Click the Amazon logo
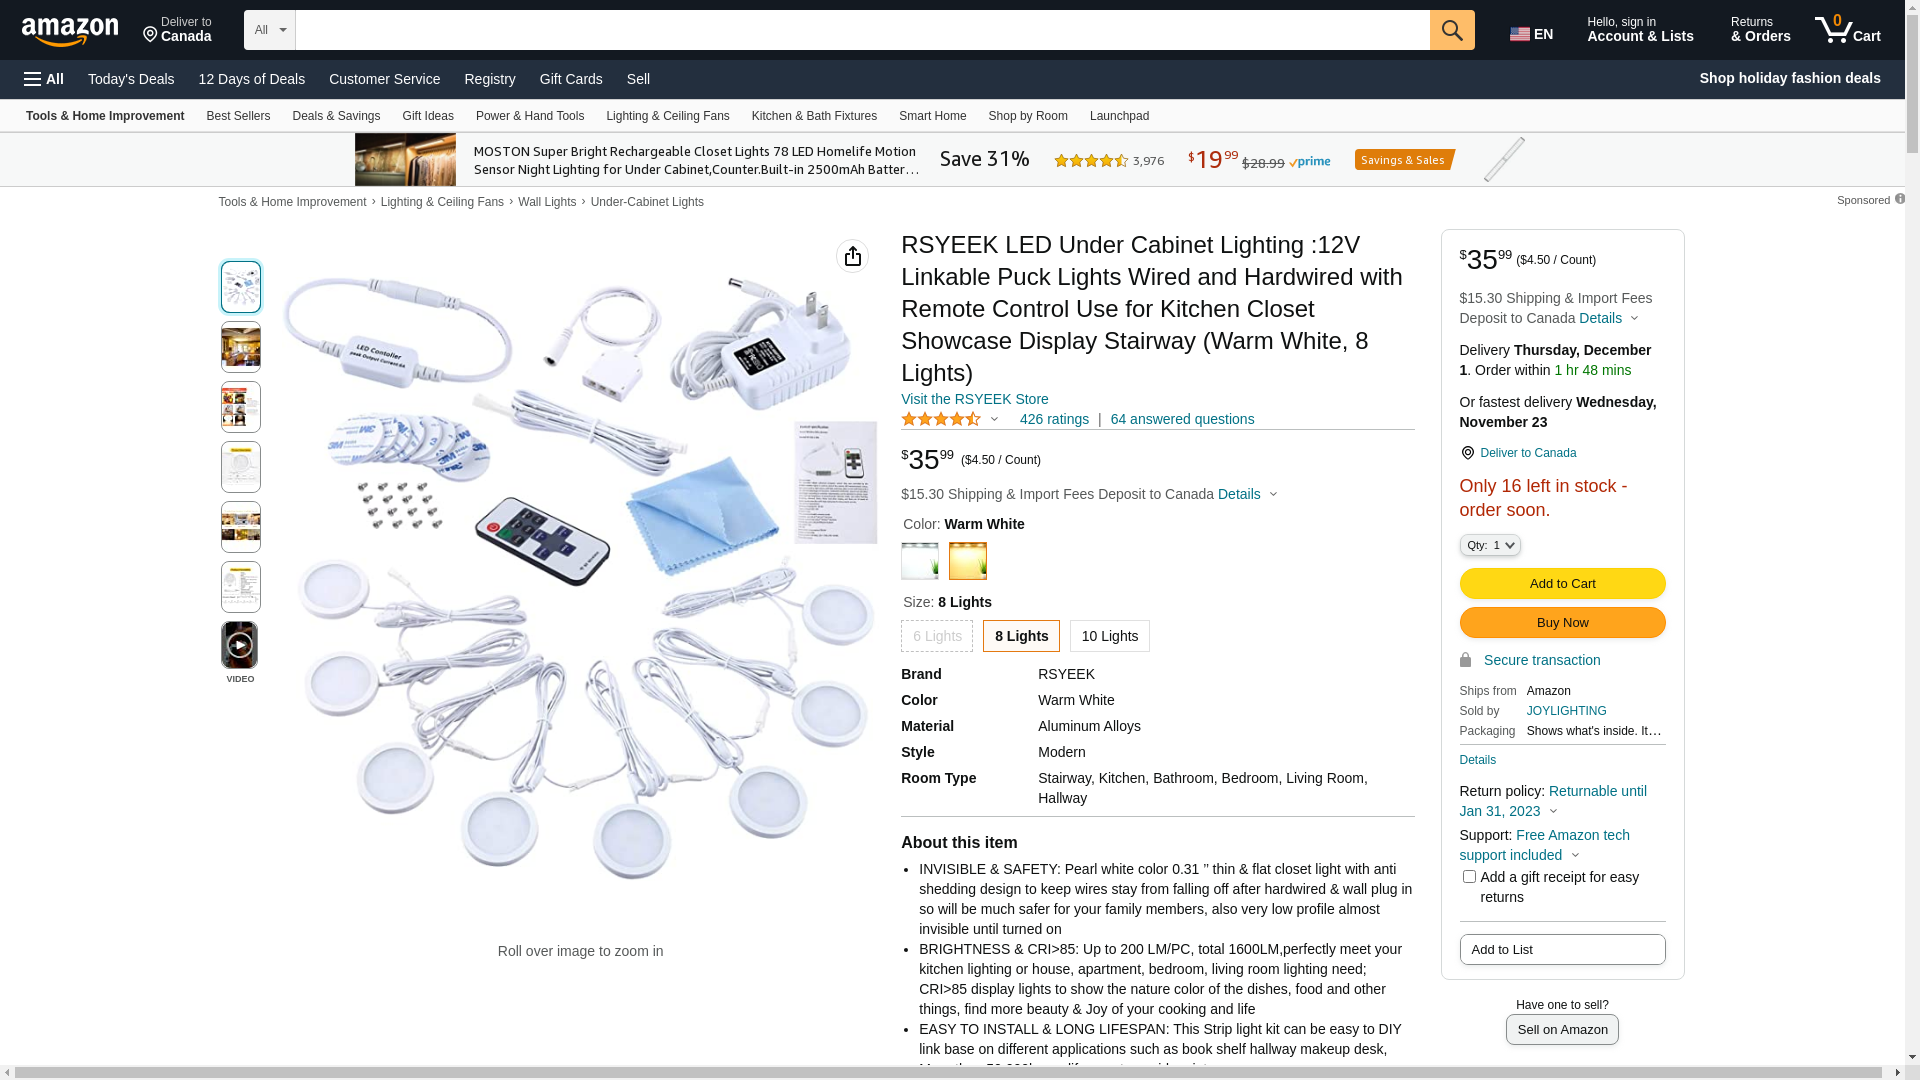Viewport: 1920px width, 1080px height. coord(70,32)
